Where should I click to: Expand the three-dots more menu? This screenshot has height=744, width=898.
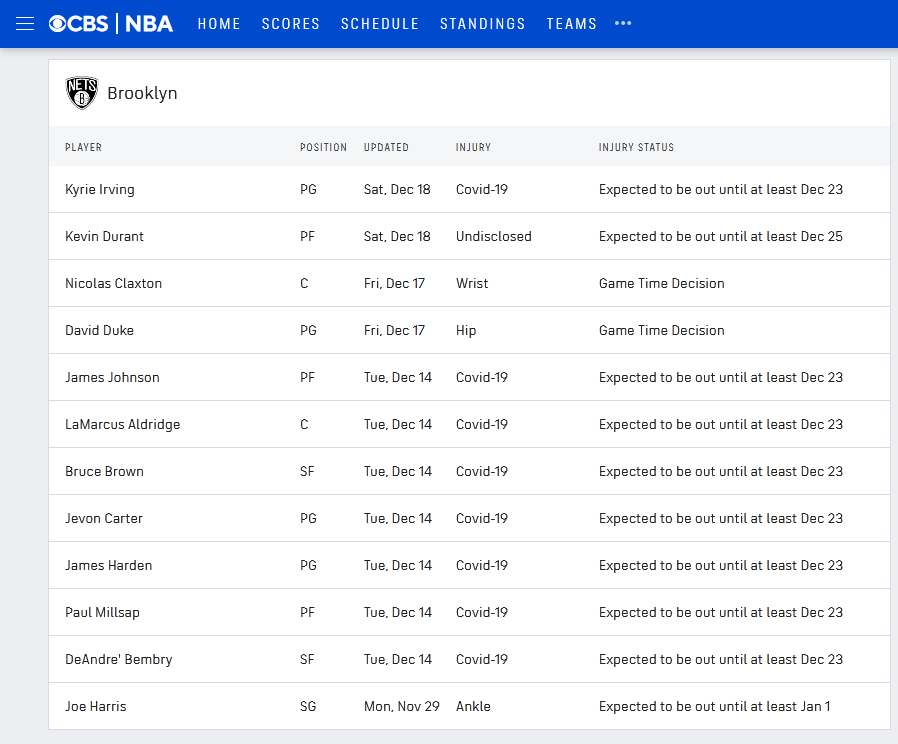click(623, 24)
